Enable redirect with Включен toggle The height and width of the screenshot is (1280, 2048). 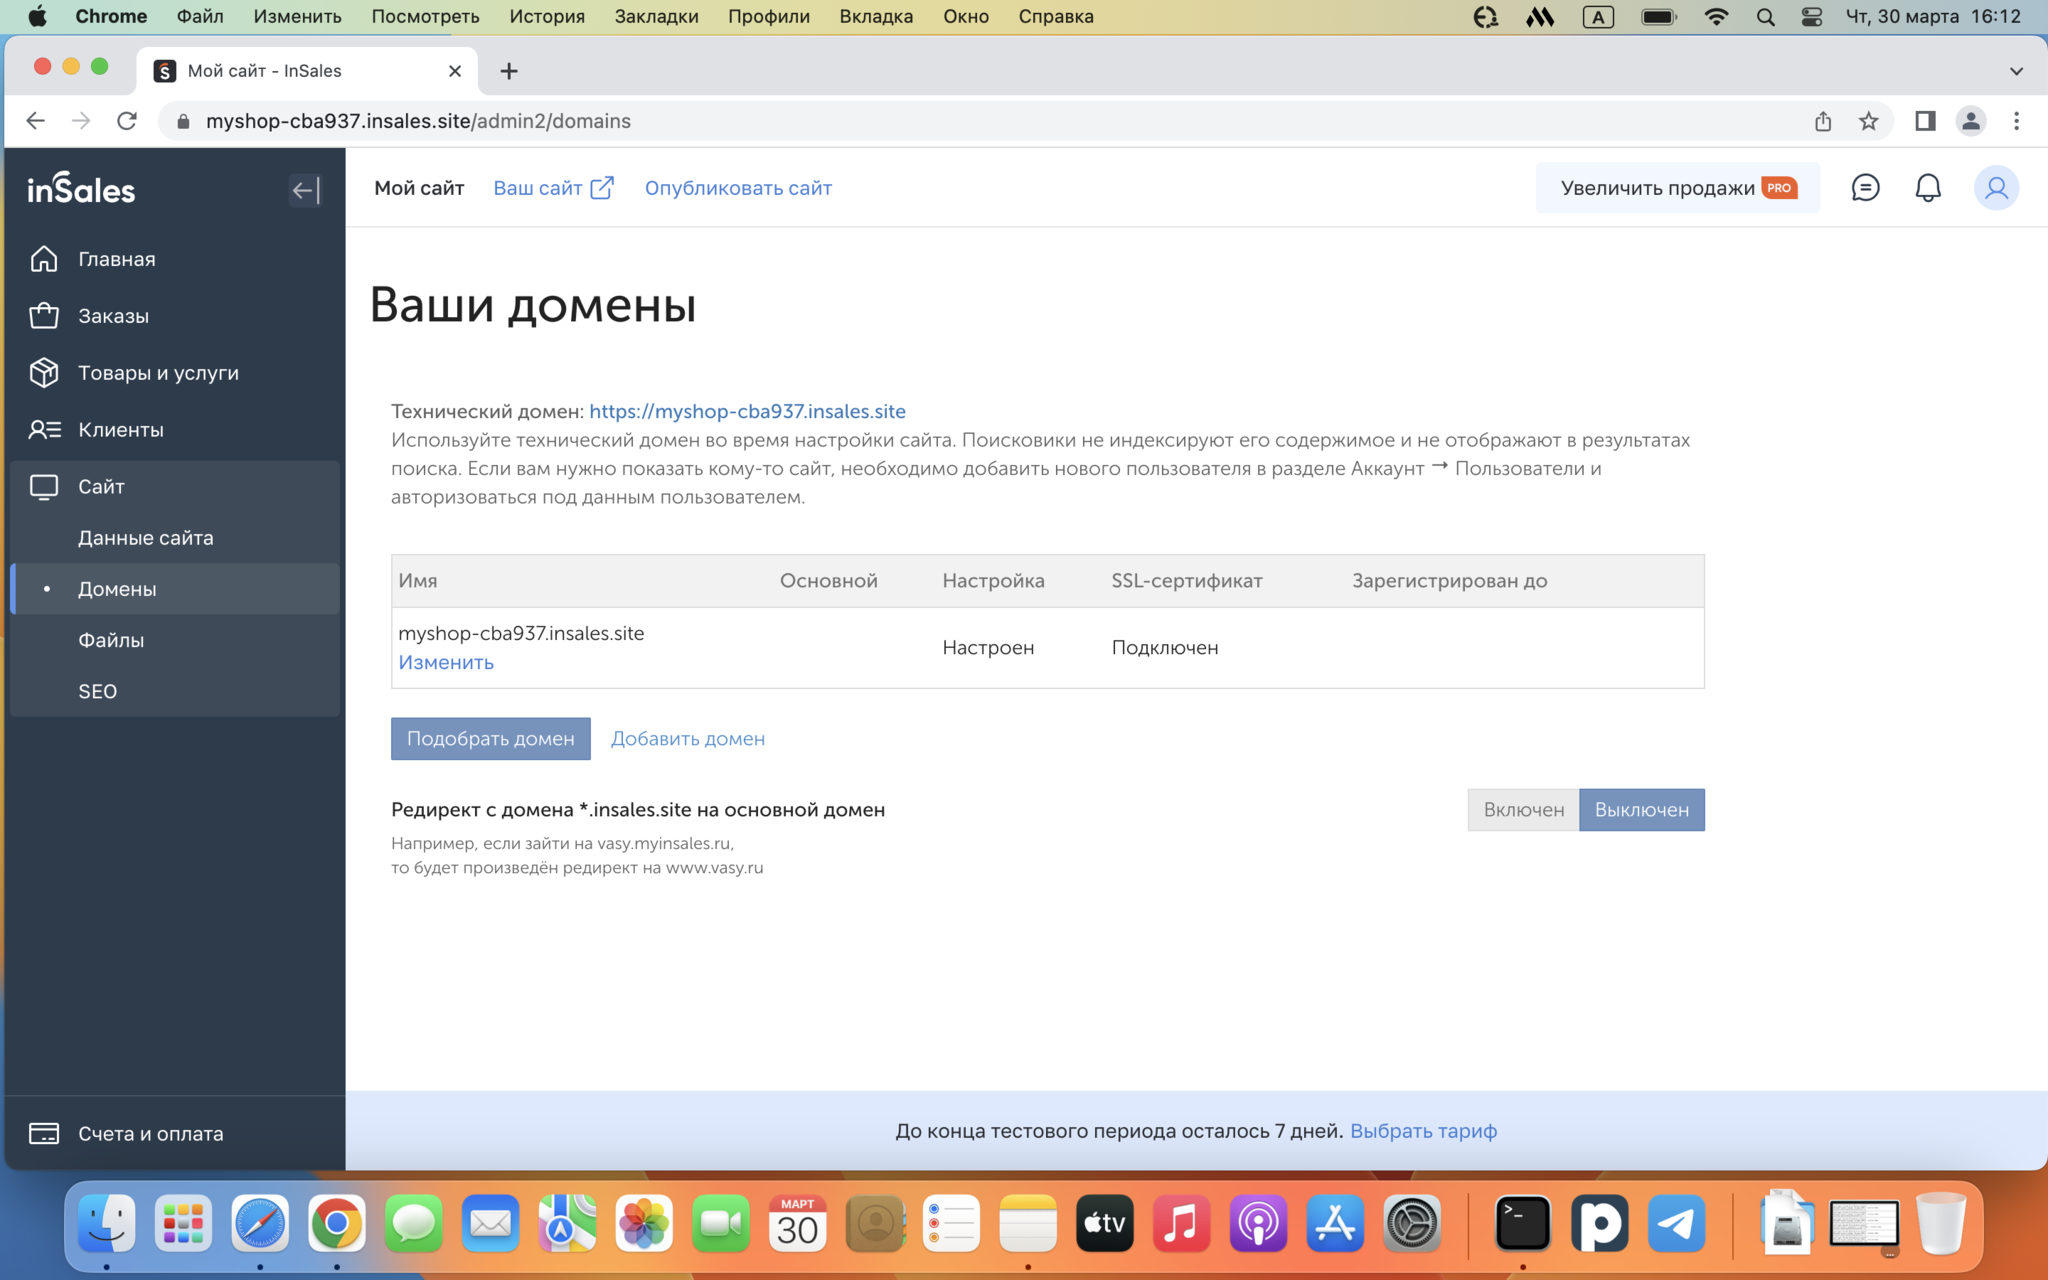coord(1522,810)
